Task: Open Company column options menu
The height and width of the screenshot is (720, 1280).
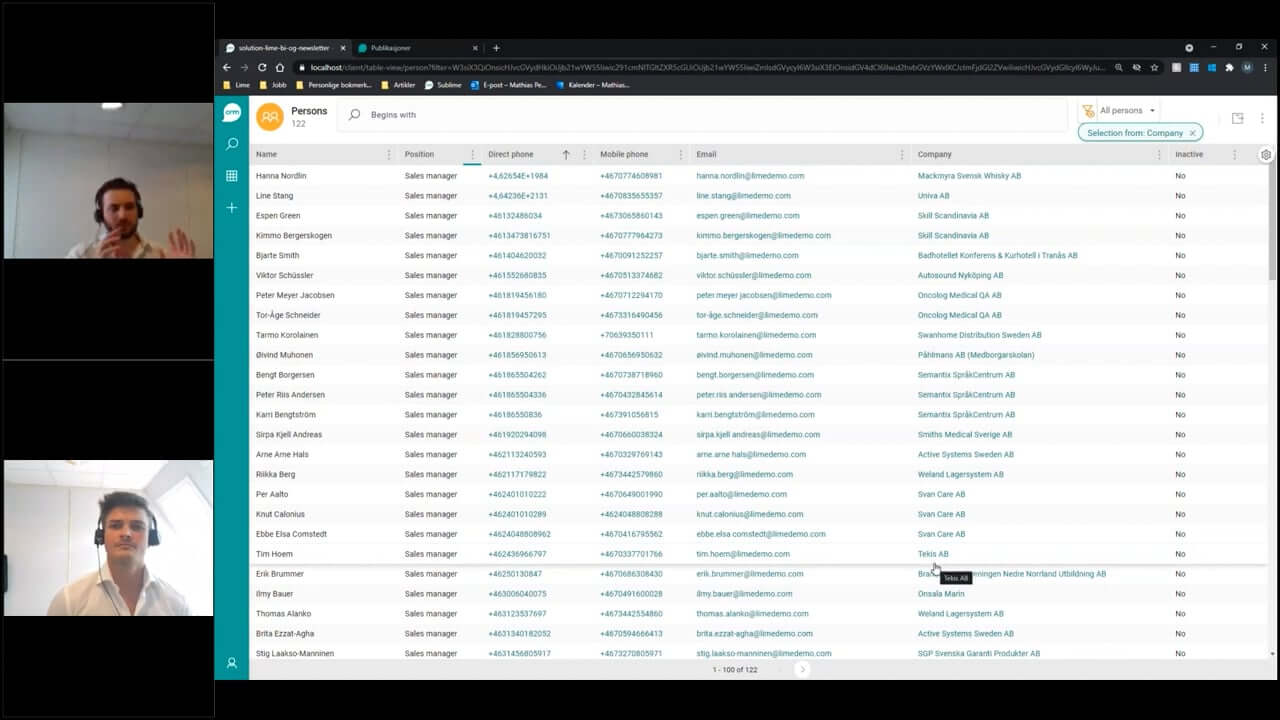Action: 1159,155
